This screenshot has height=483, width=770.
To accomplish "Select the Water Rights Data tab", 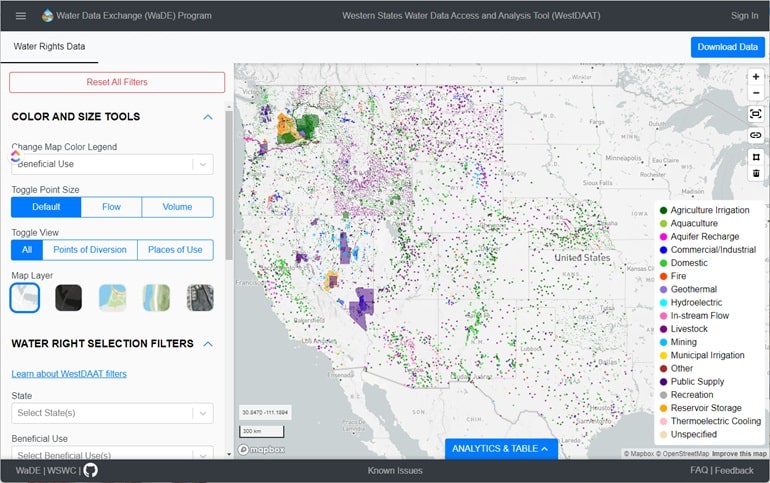I will coord(49,47).
